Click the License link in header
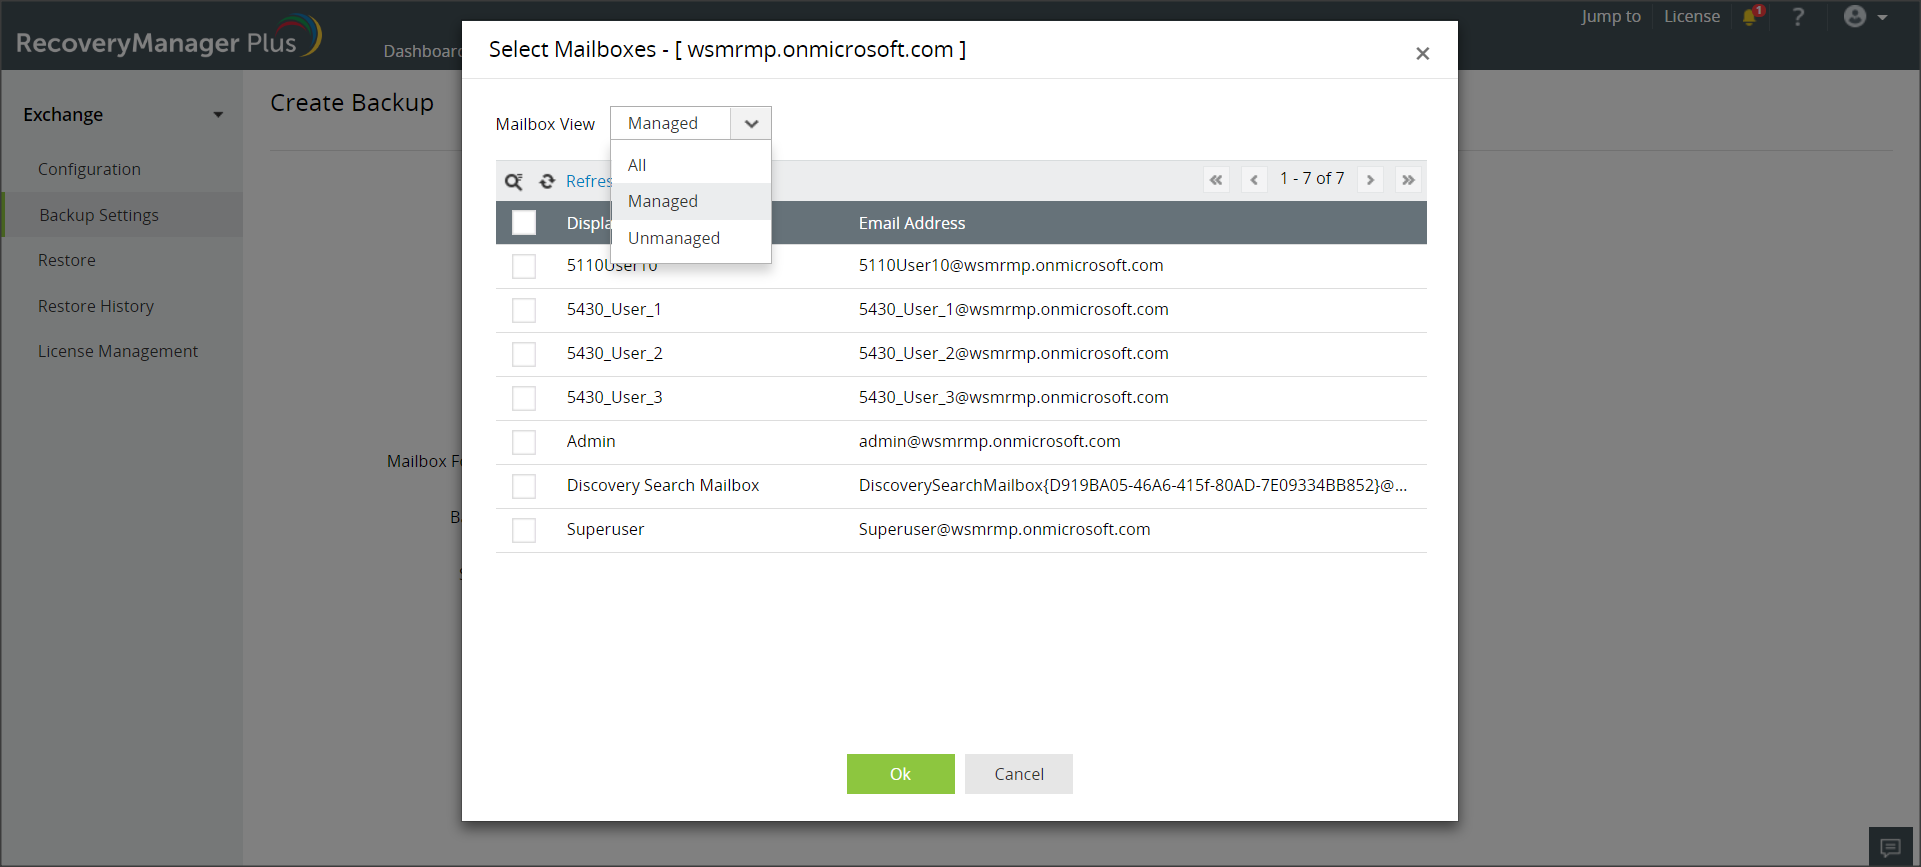Screen dimensions: 1921x867 pos(1692,16)
